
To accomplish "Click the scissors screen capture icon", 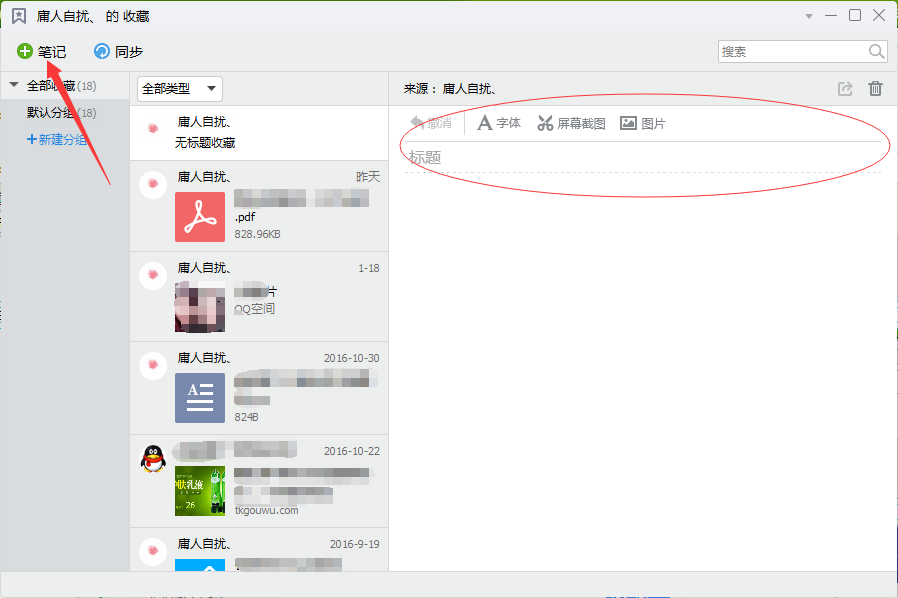I will click(x=545, y=123).
